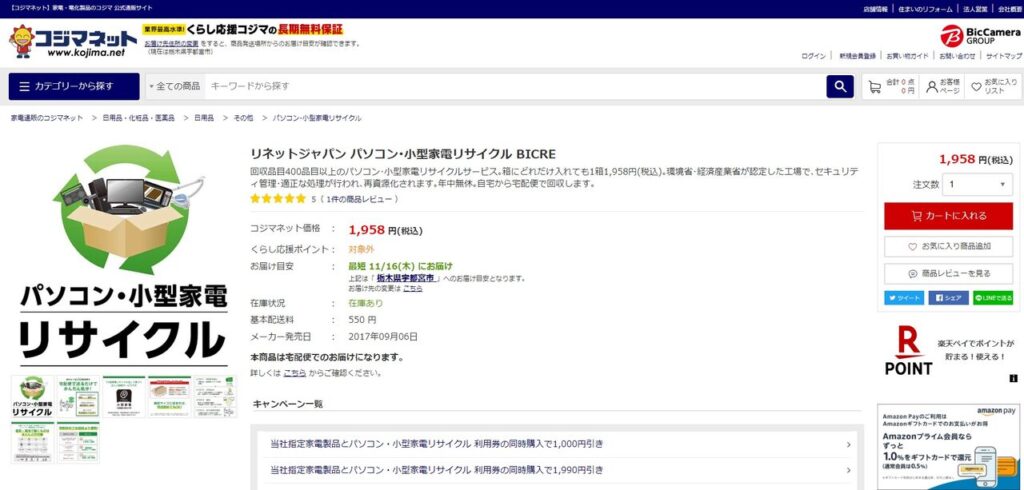This screenshot has height=490, width=1024.
Task: Open the カテゴリーから探す category menu
Action: click(74, 86)
